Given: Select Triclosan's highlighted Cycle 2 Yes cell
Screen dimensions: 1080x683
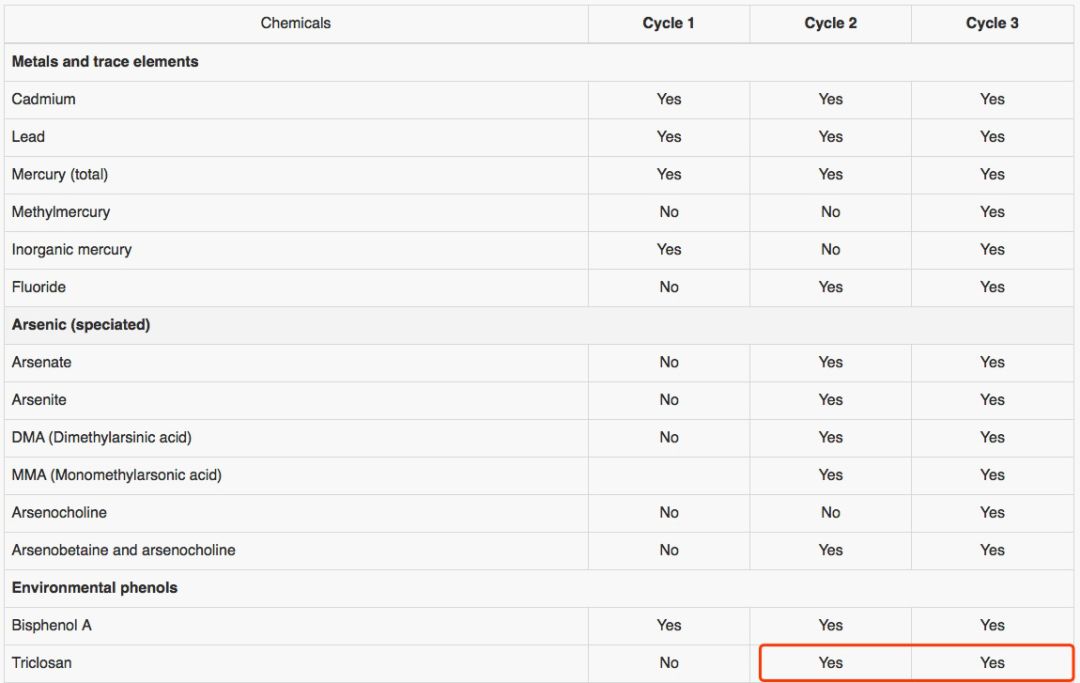Looking at the screenshot, I should click(830, 663).
